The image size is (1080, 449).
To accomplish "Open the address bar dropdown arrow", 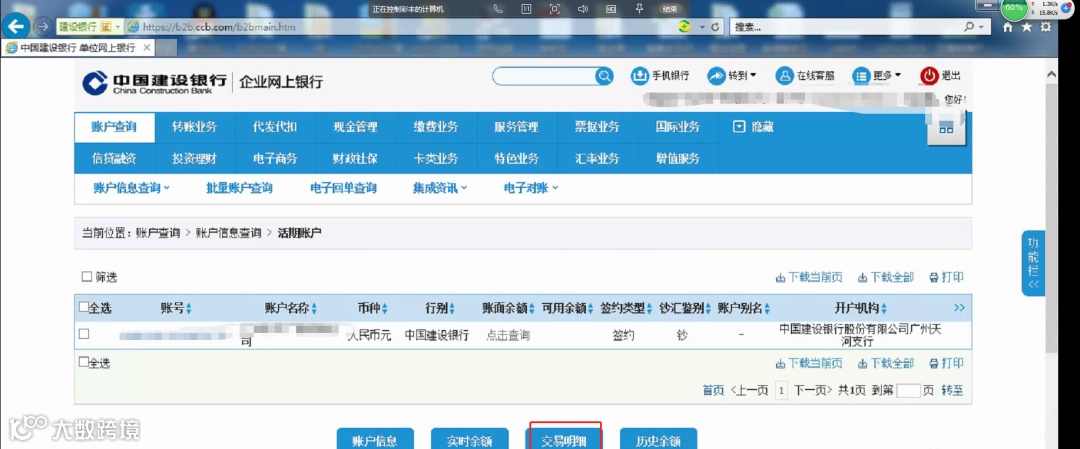I will (x=703, y=27).
